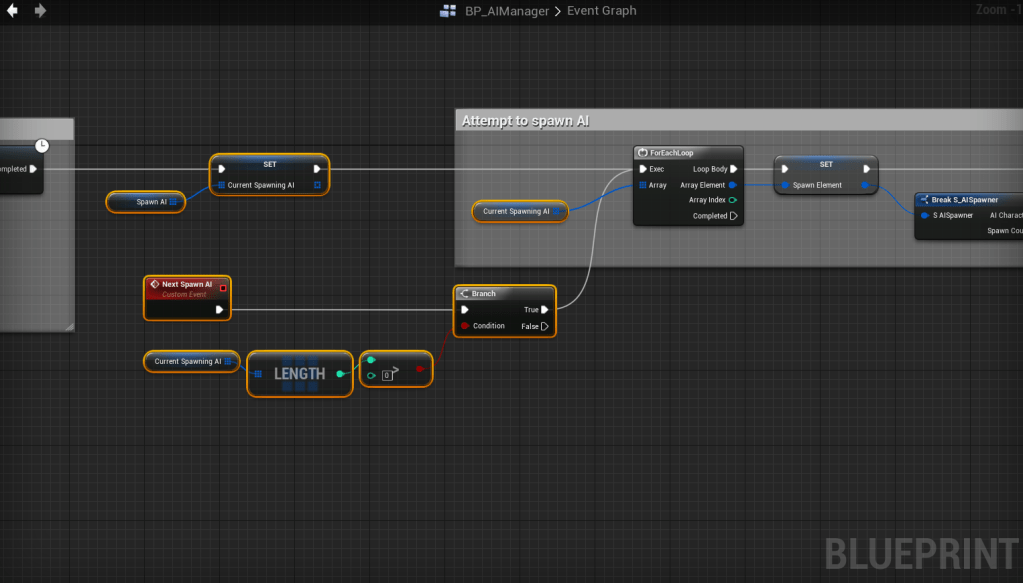
Task: Open BP_AIManager from the breadcrumb
Action: (x=507, y=11)
